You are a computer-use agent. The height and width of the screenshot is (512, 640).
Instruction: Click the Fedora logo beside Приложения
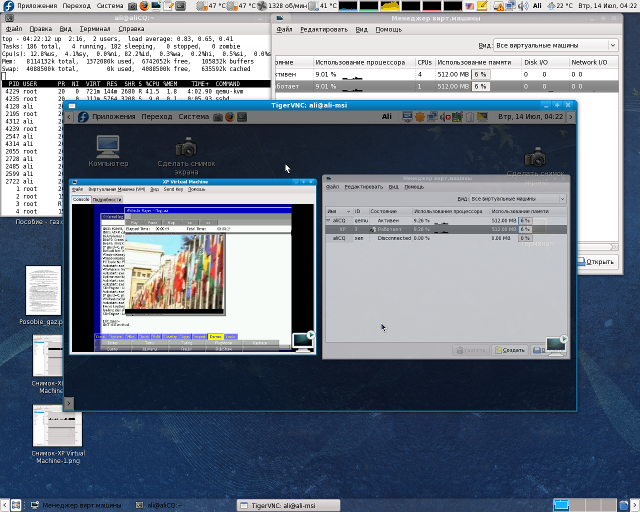[x=7, y=6]
